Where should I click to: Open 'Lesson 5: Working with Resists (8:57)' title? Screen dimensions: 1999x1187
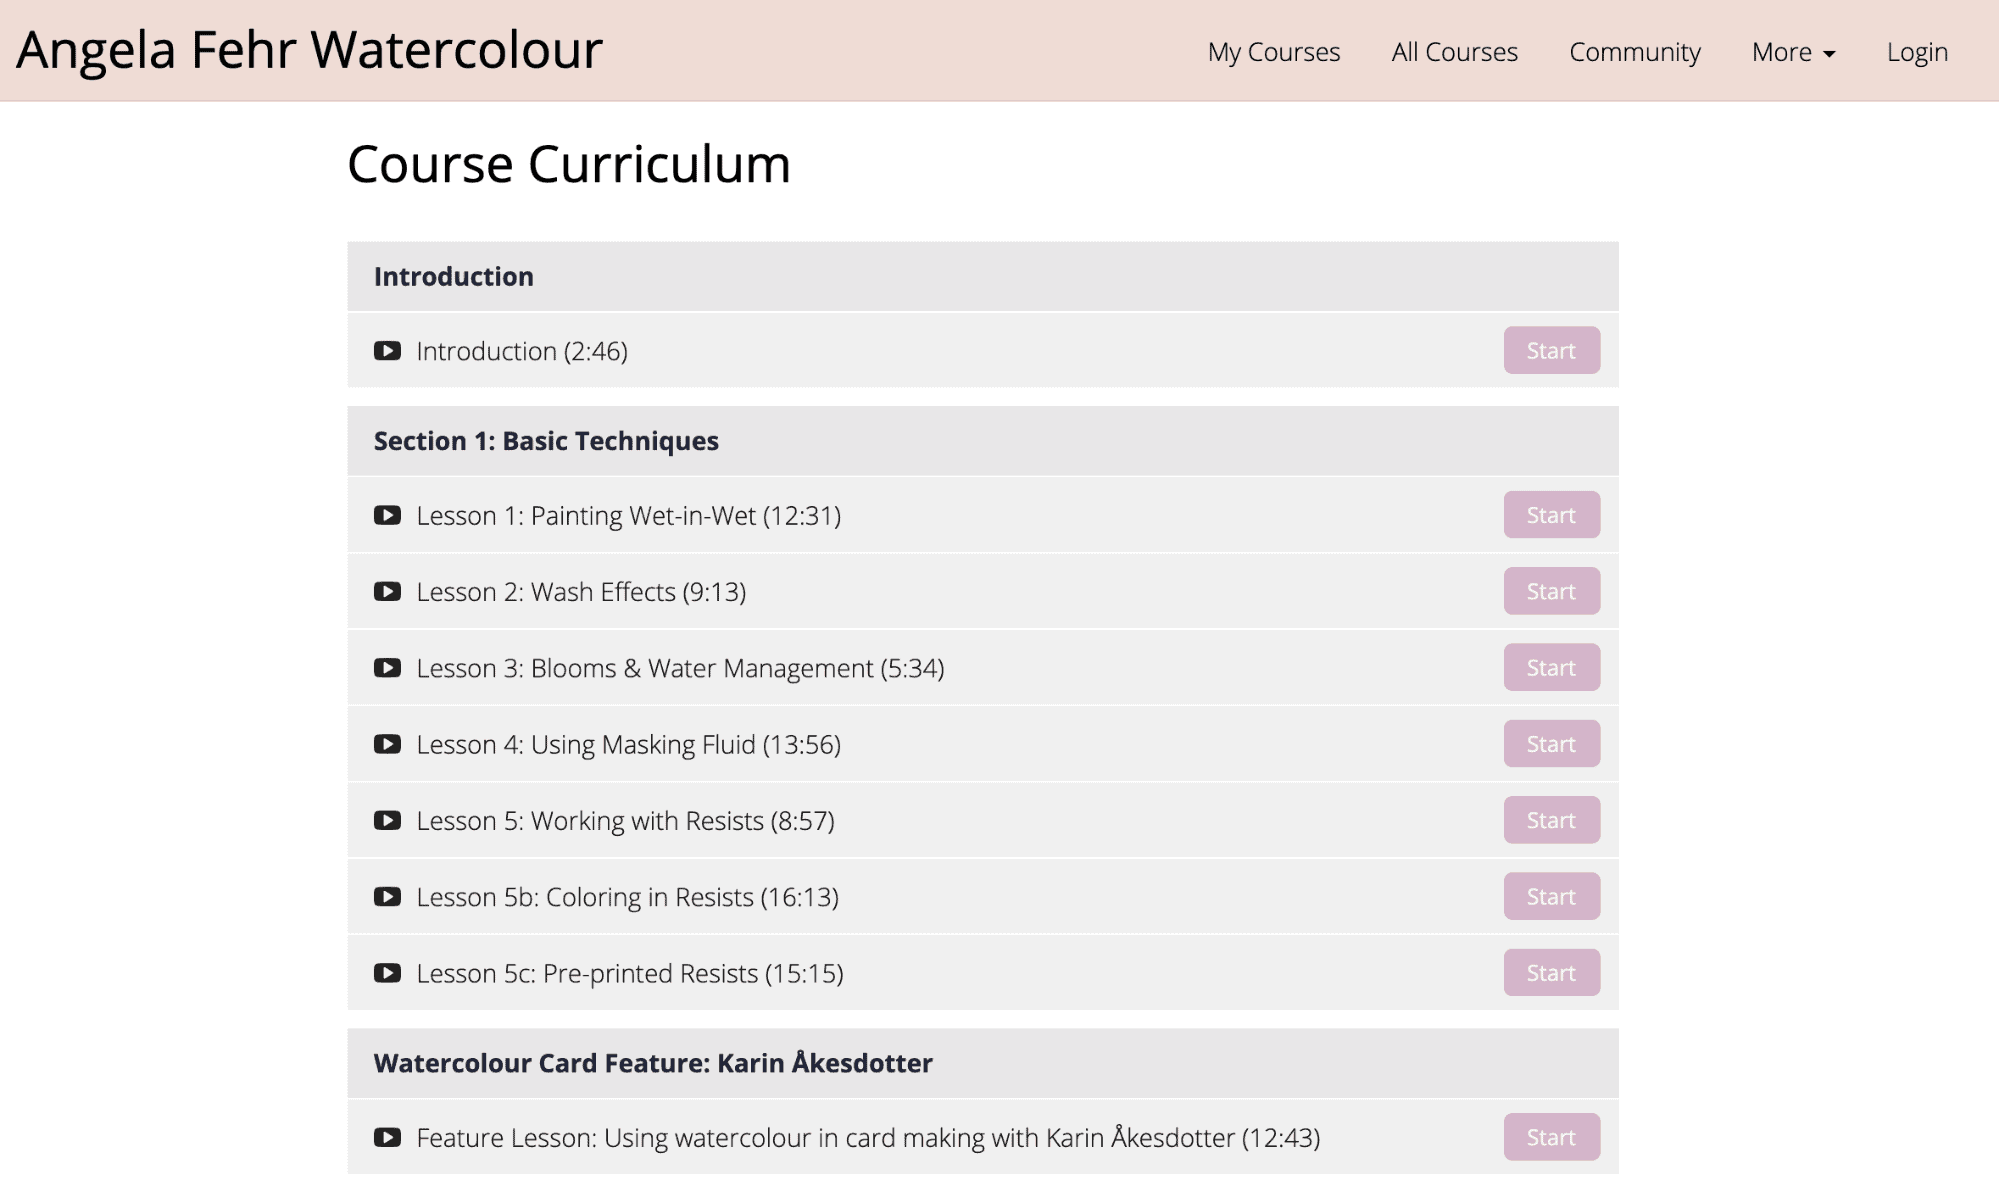point(625,821)
